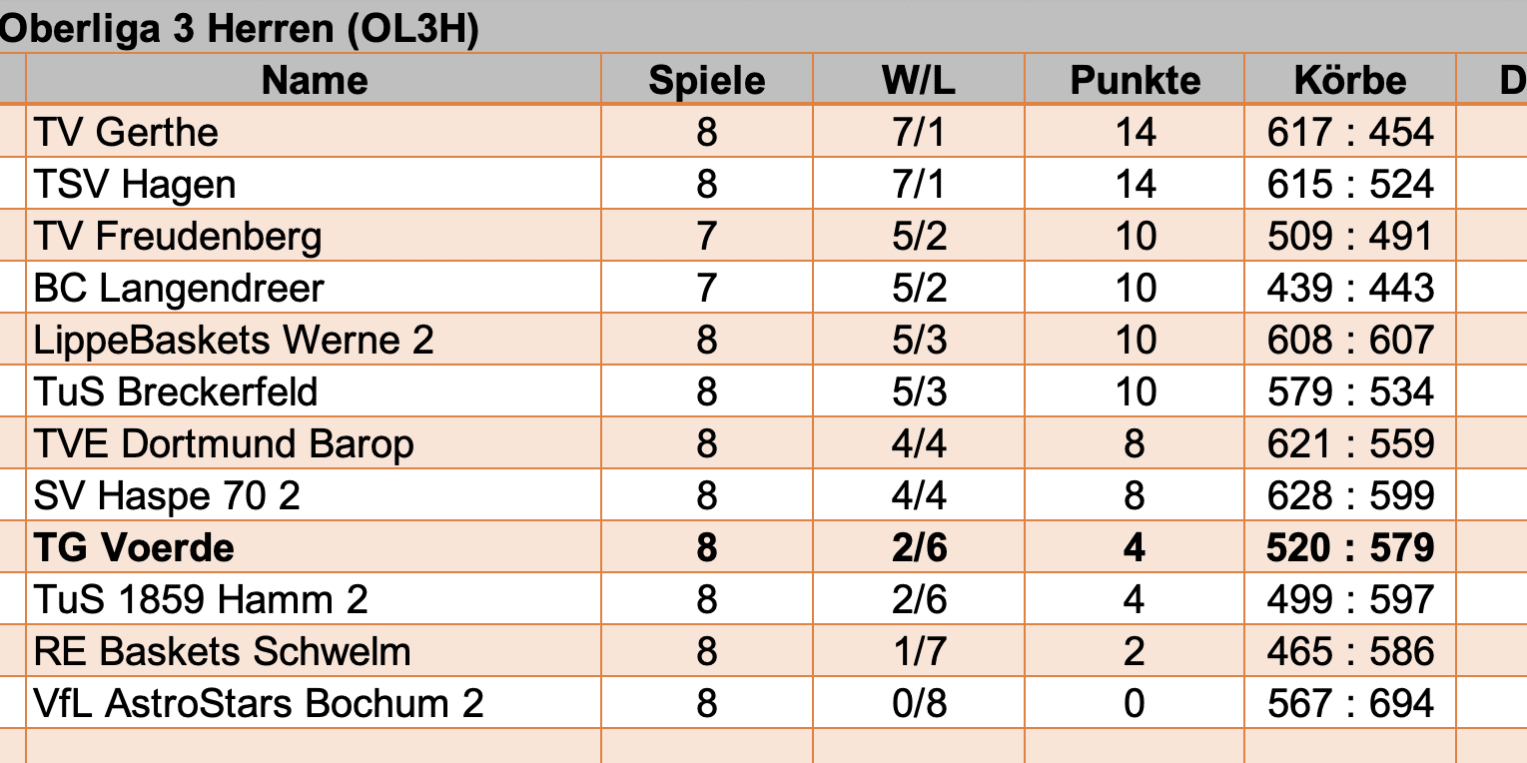Select the Punkte column header
Viewport: 1527px width, 763px height.
[1135, 80]
